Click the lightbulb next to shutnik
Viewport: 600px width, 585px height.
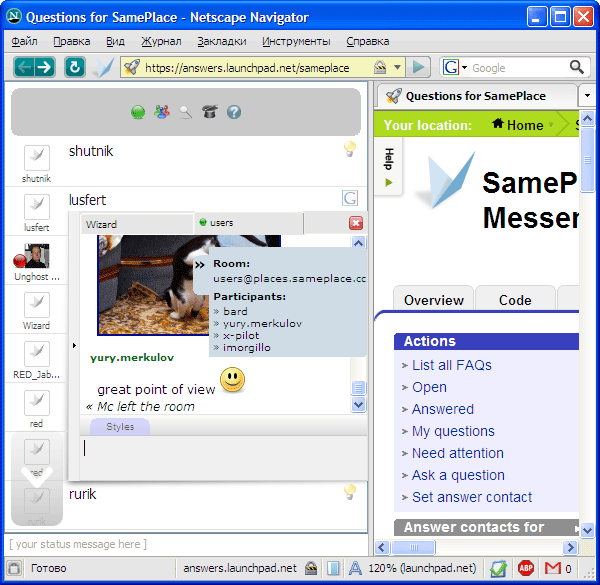tap(350, 149)
